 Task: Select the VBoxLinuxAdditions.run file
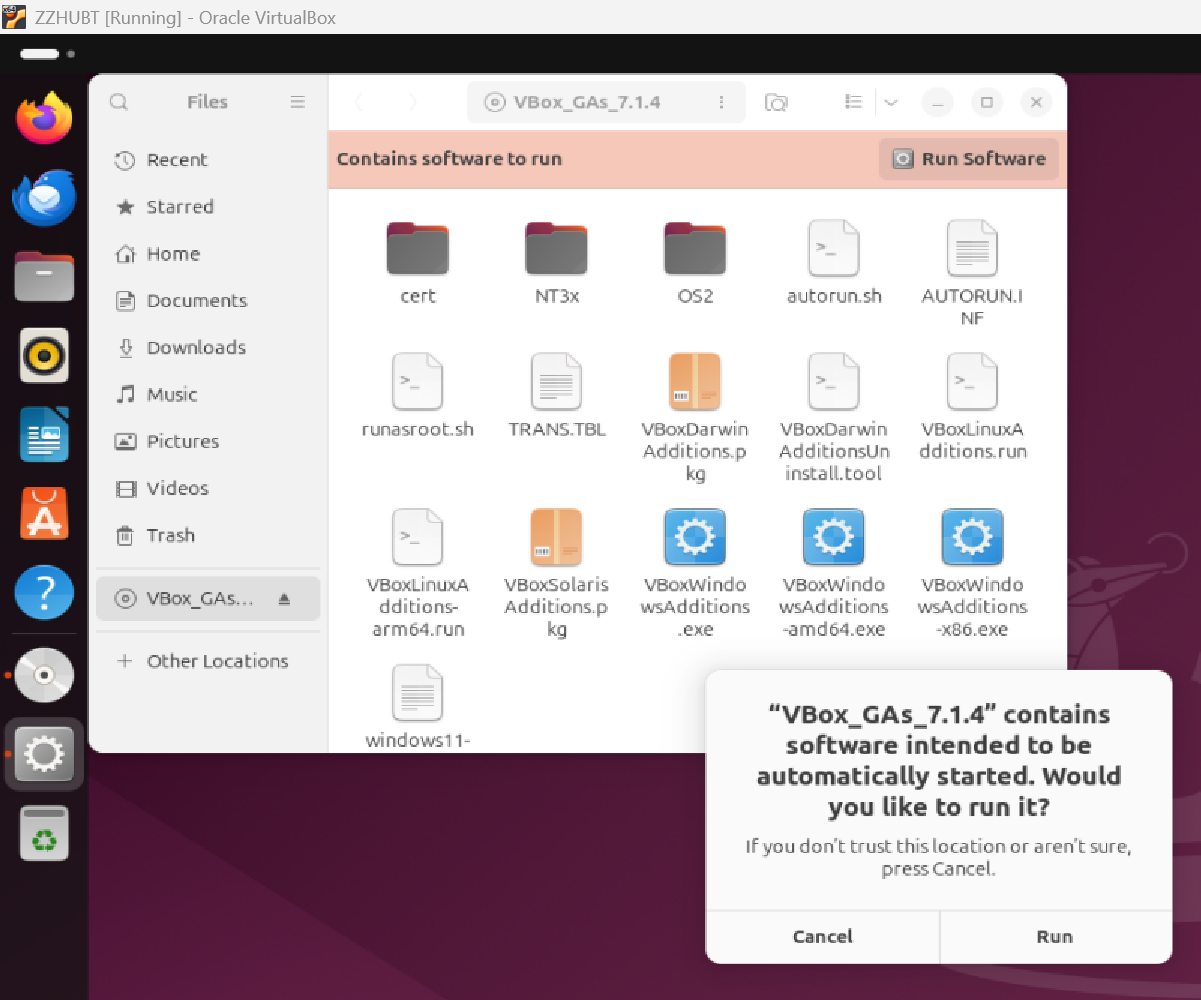972,407
